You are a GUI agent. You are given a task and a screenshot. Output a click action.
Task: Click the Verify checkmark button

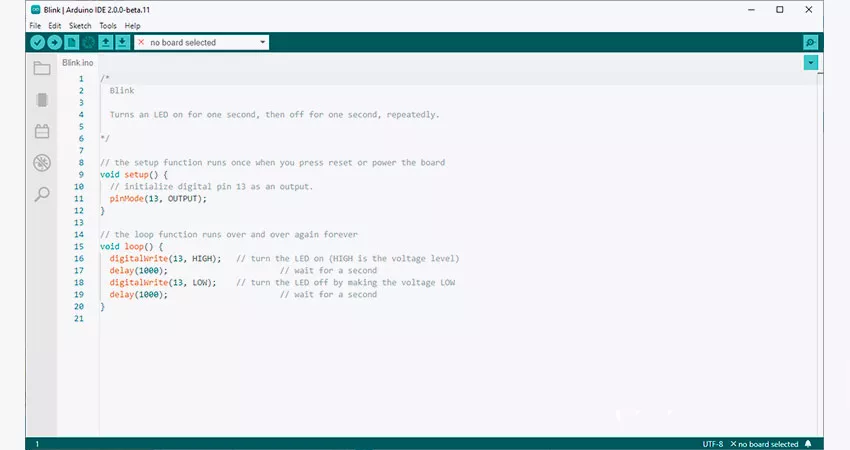[37, 42]
